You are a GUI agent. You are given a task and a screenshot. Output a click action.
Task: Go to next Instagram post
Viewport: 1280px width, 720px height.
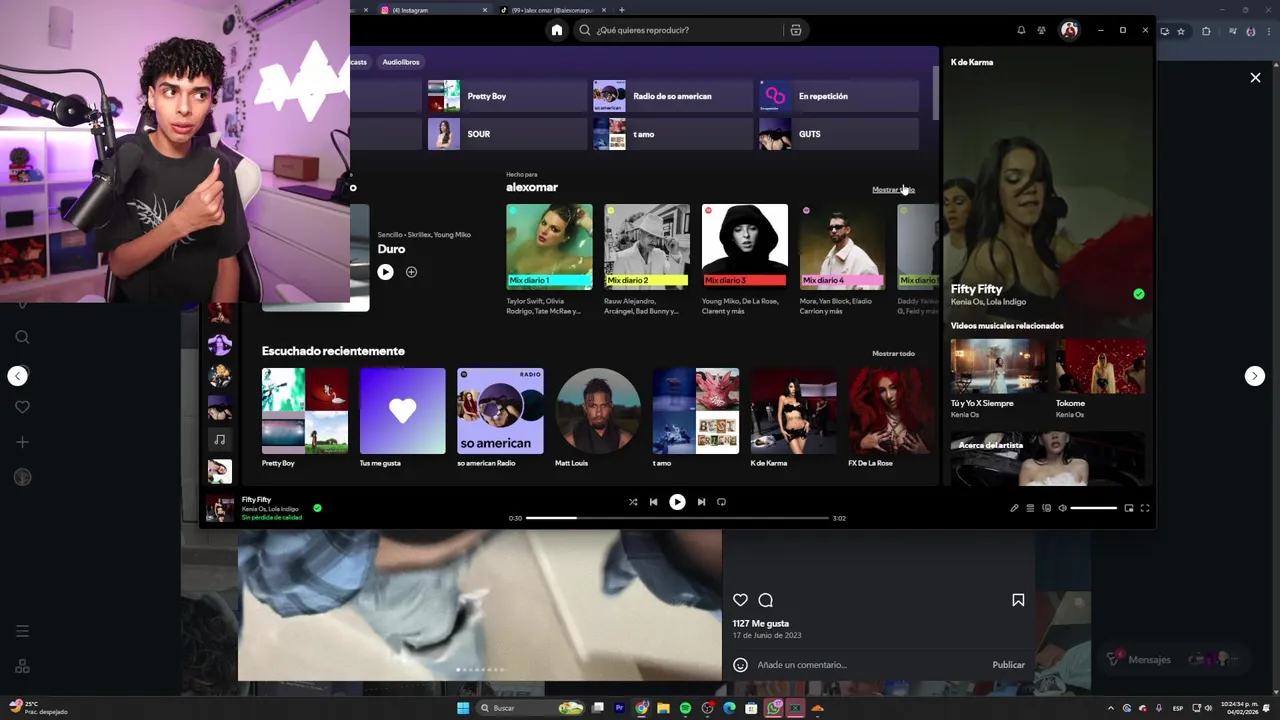[x=1255, y=376]
